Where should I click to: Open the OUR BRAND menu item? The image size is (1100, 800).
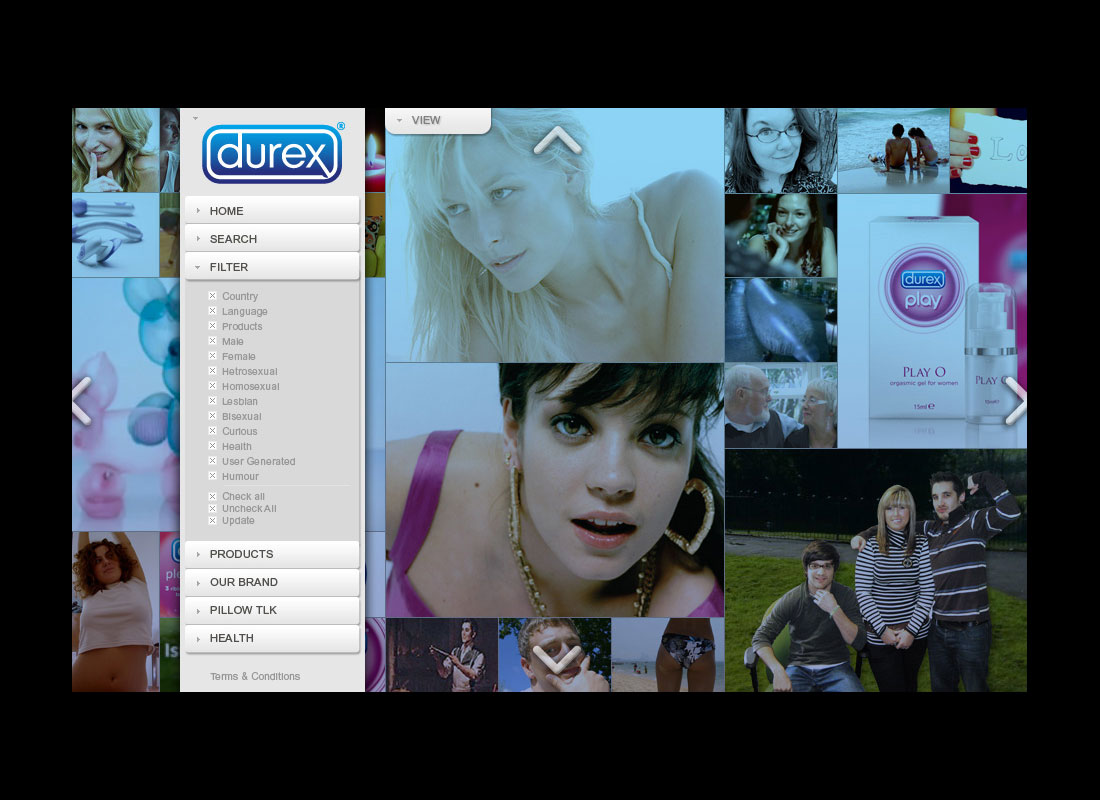tap(272, 582)
